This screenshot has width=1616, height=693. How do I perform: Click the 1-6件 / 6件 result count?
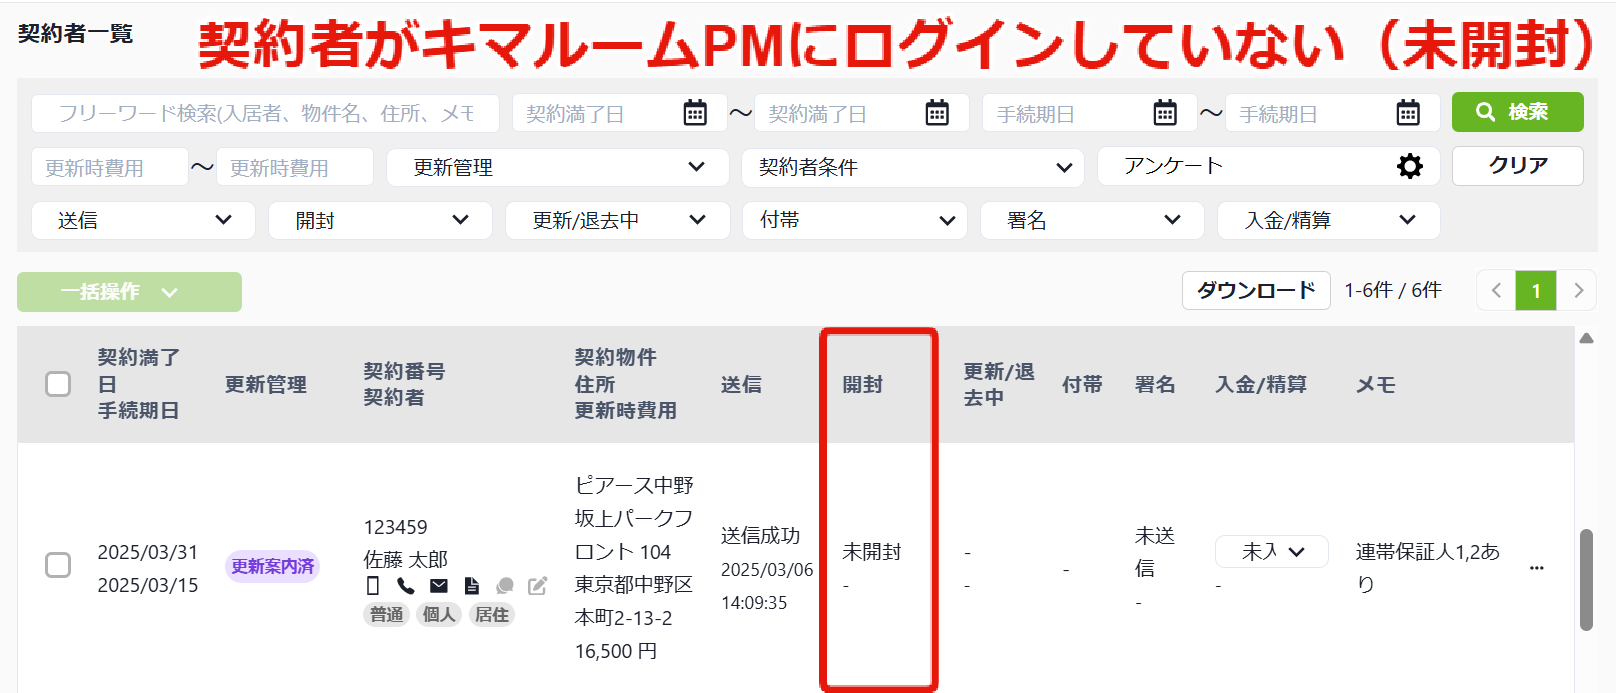pos(1393,290)
